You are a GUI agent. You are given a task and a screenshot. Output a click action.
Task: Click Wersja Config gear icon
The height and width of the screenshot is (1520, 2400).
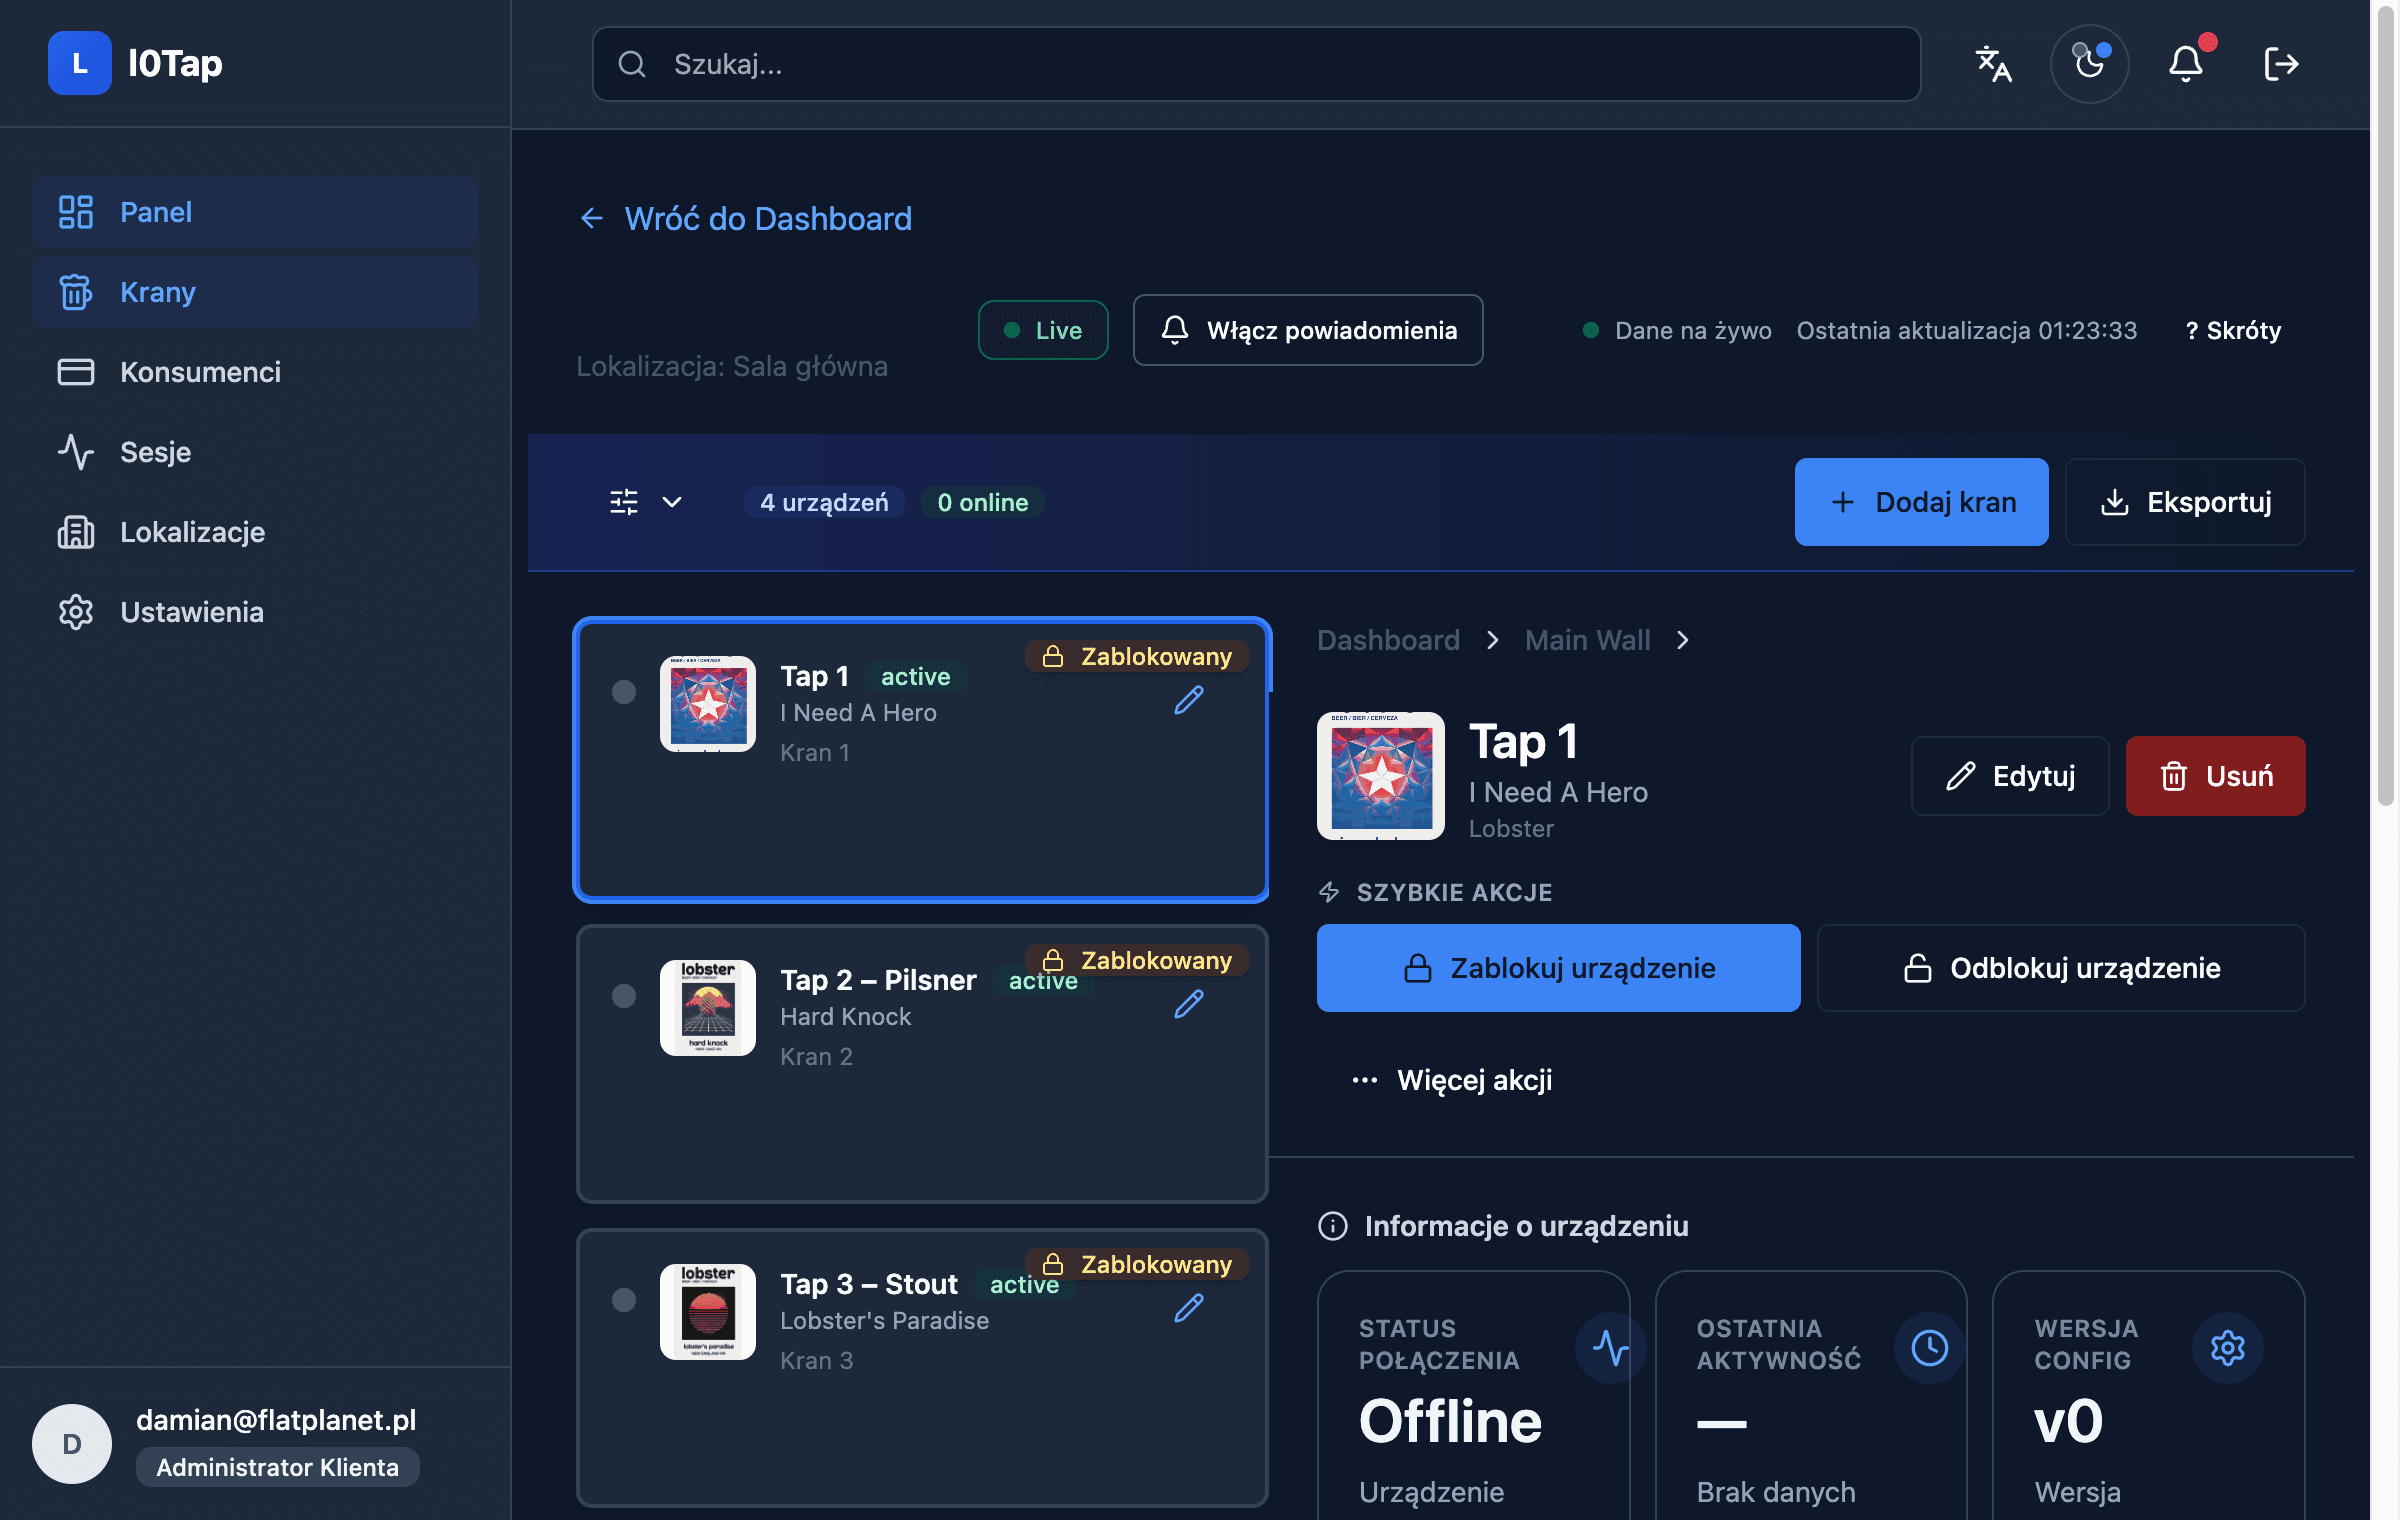tap(2227, 1348)
